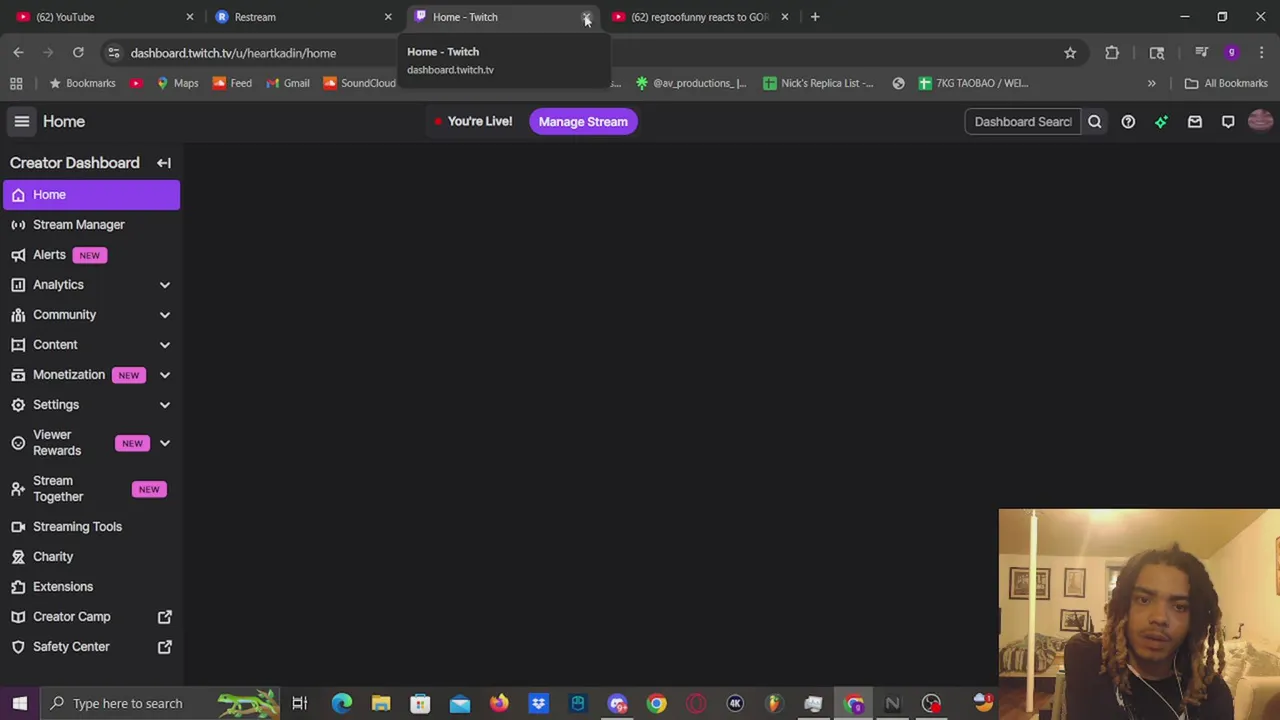Expand the Monetization section
This screenshot has height=720, width=1280.
point(165,375)
